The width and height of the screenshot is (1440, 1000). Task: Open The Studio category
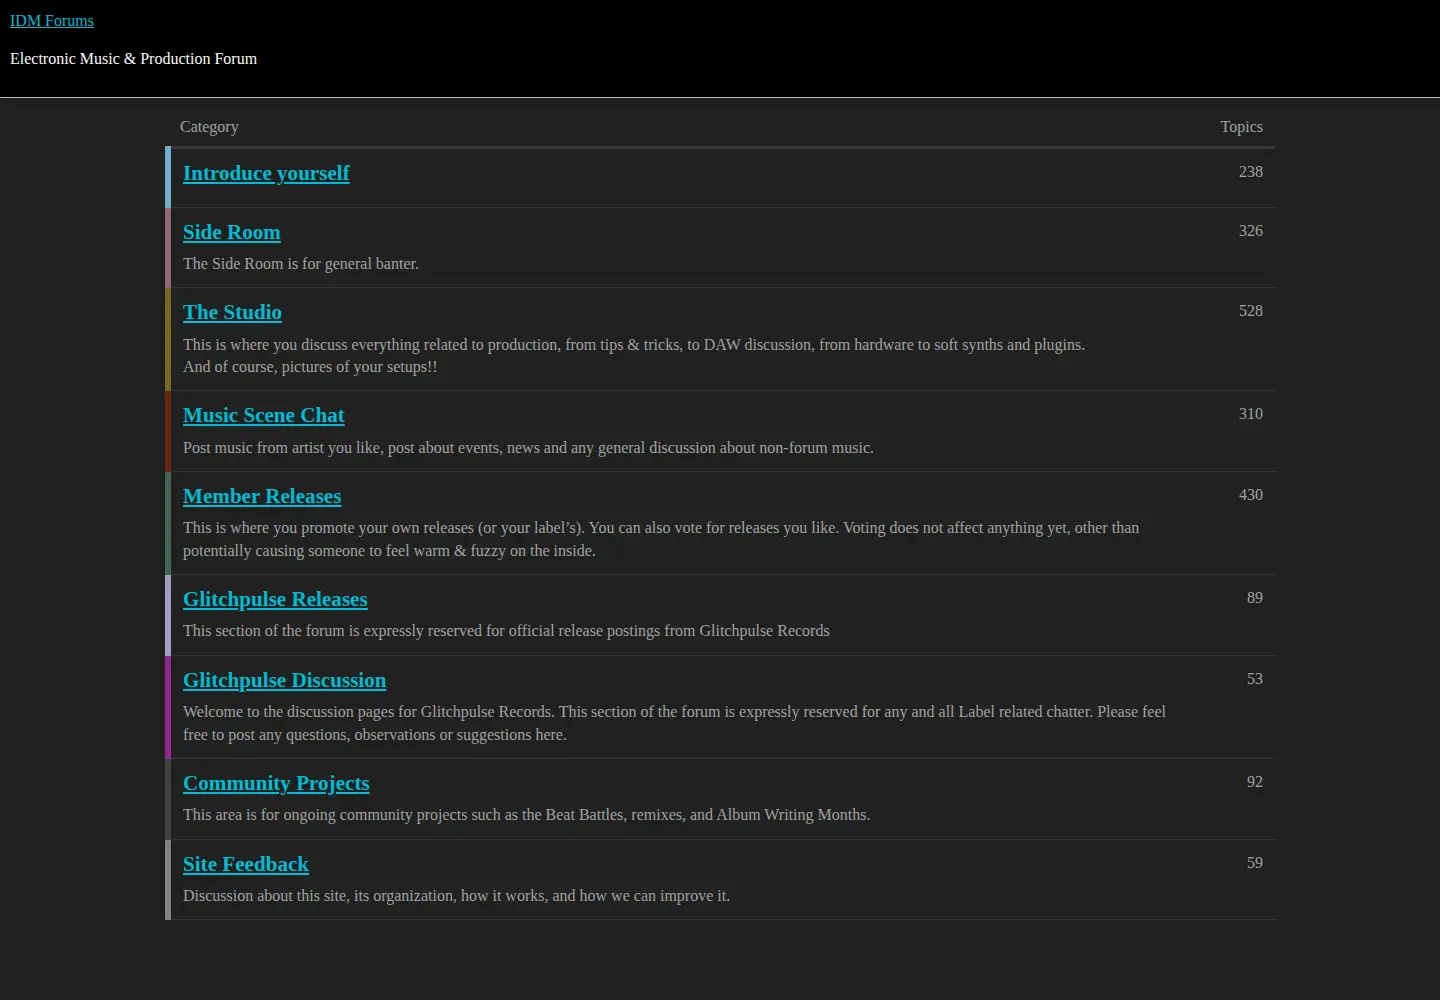(232, 312)
